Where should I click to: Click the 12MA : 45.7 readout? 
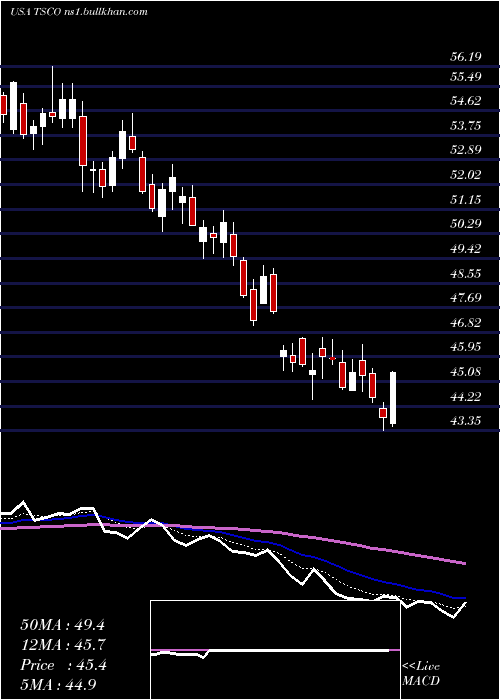tap(63, 645)
